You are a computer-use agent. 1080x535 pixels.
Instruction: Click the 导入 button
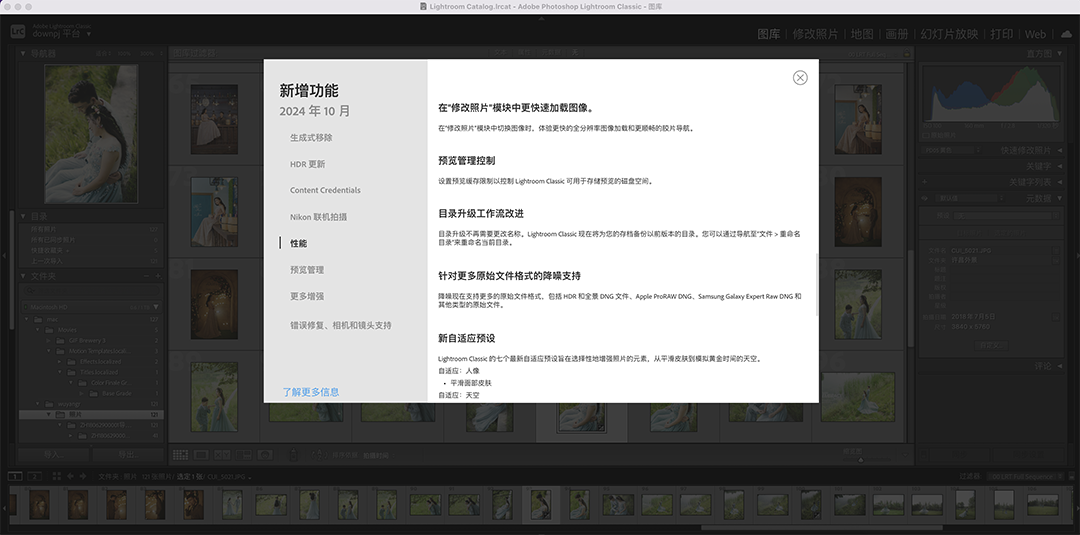tap(52, 454)
